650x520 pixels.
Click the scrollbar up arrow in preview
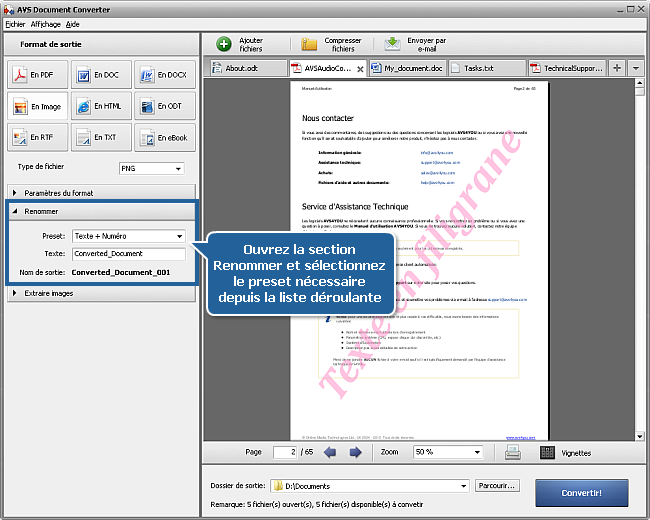pyautogui.click(x=639, y=83)
